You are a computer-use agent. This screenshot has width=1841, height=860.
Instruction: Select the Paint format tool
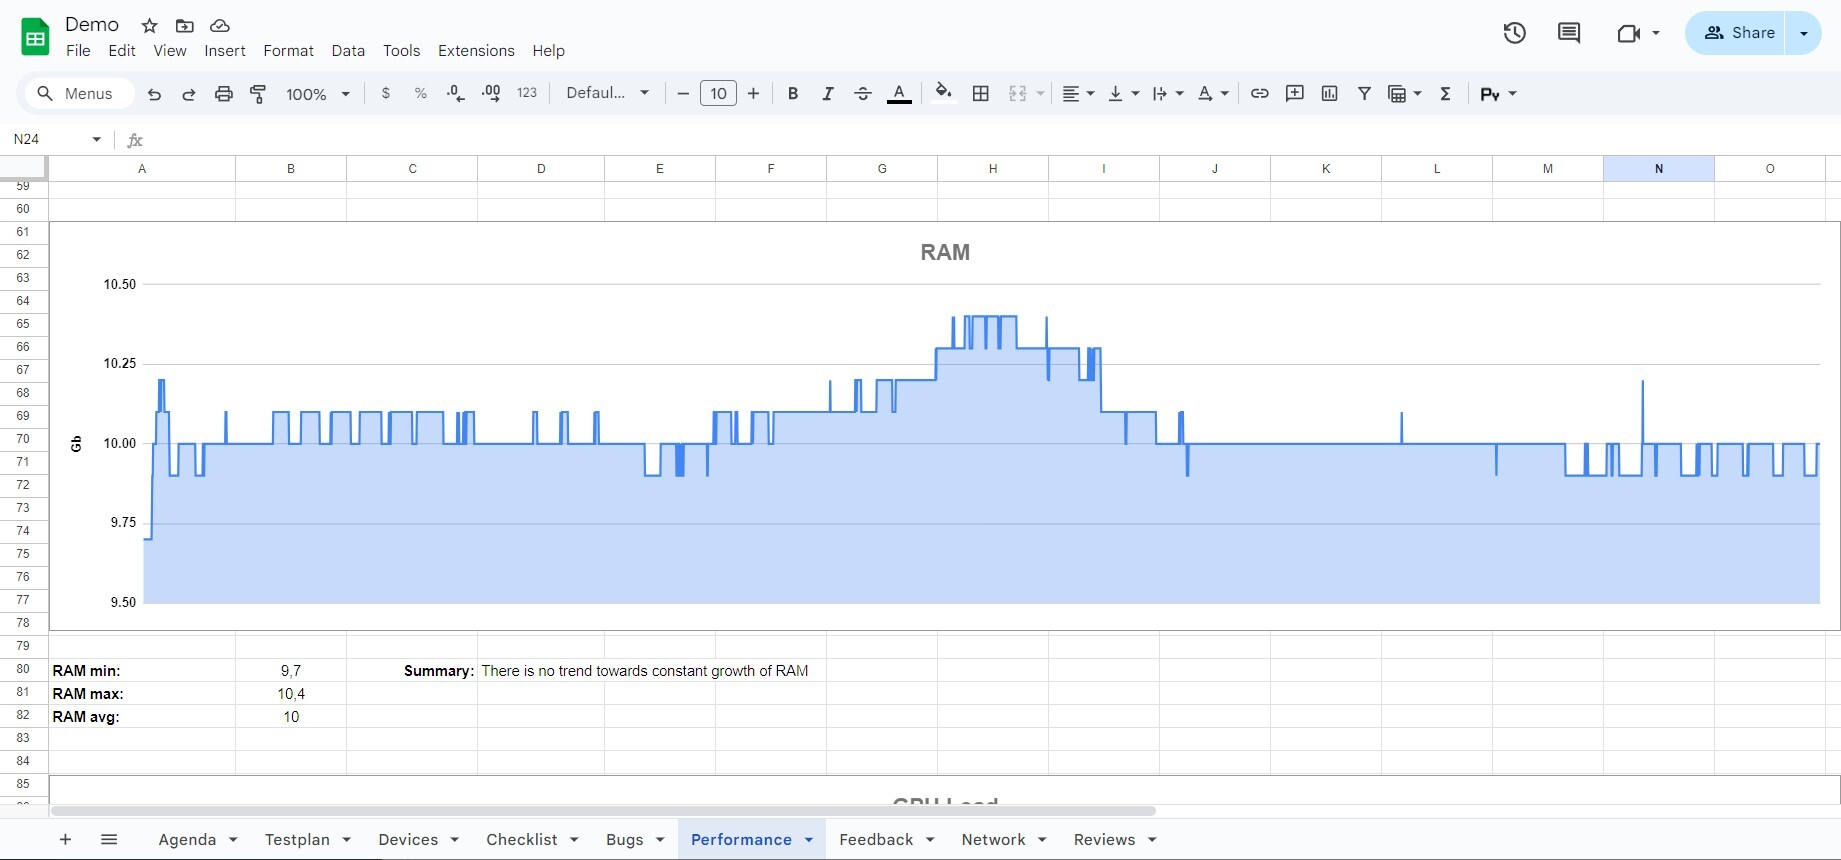click(258, 94)
